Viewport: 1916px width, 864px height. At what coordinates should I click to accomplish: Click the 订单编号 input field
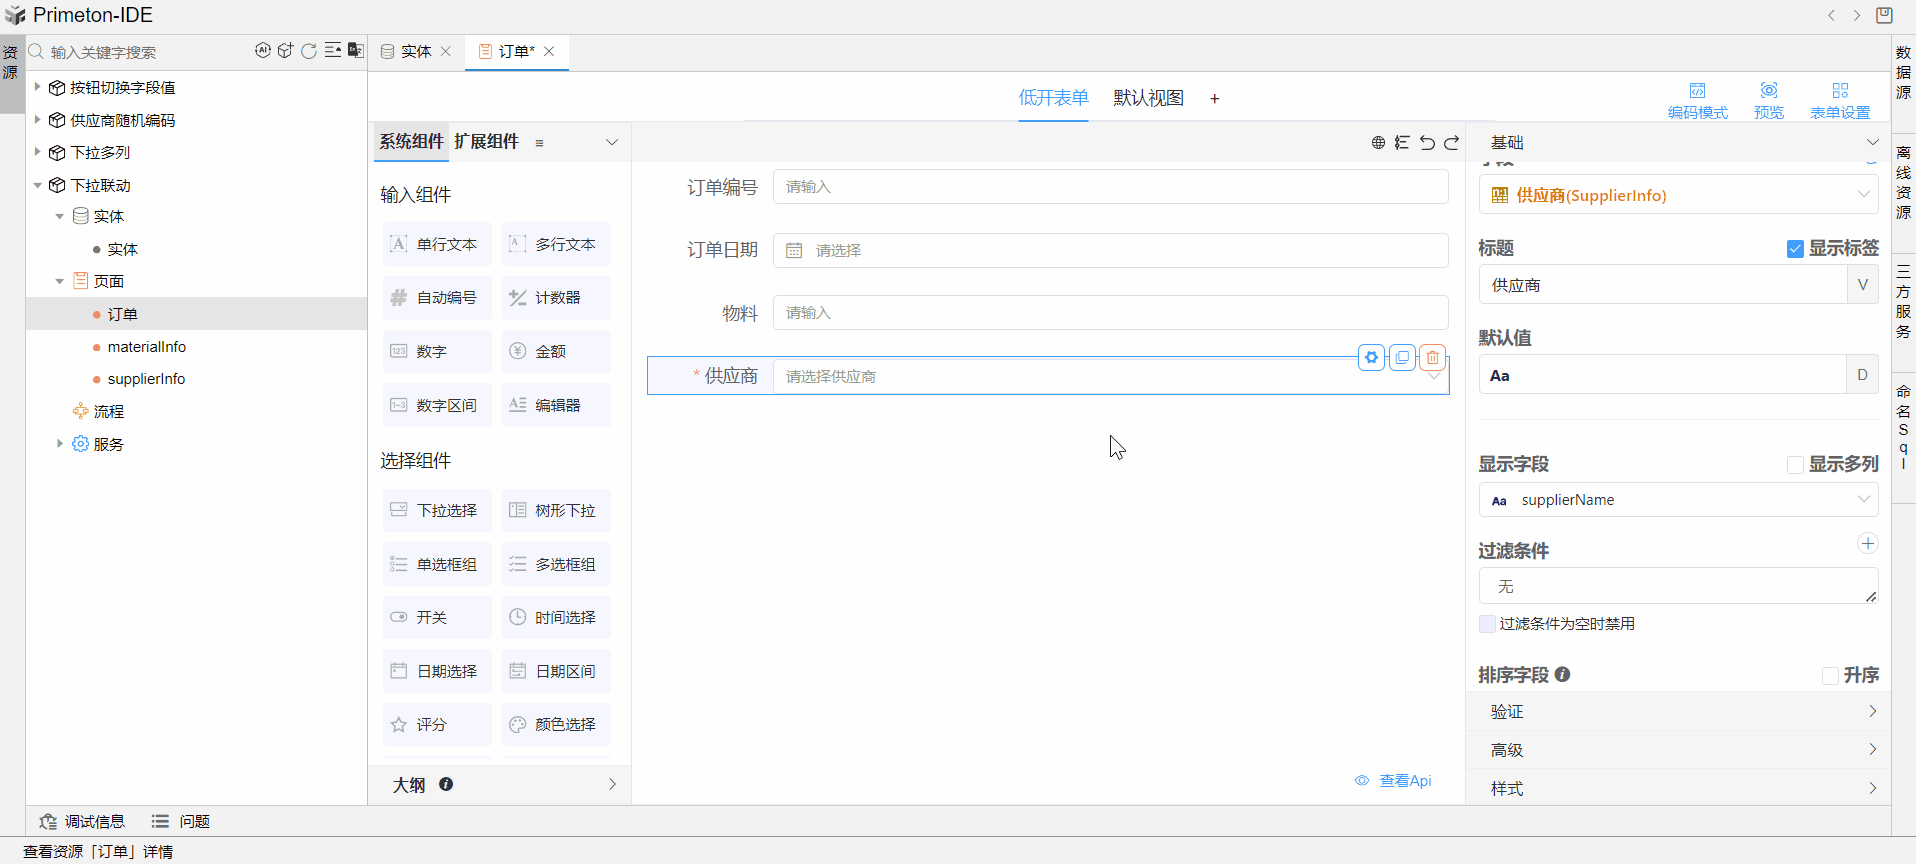[x=1110, y=187]
